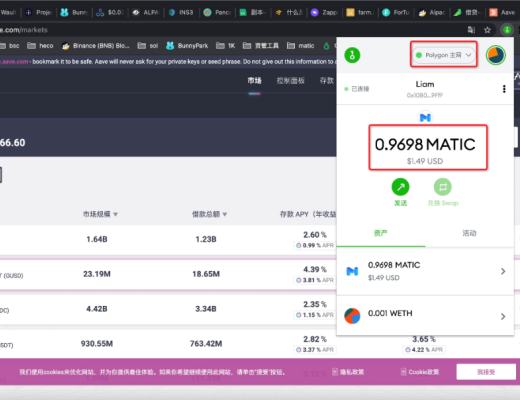Image resolution: width=520 pixels, height=400 pixels.
Task: Select the Markets tab on the Aave page
Action: click(254, 81)
